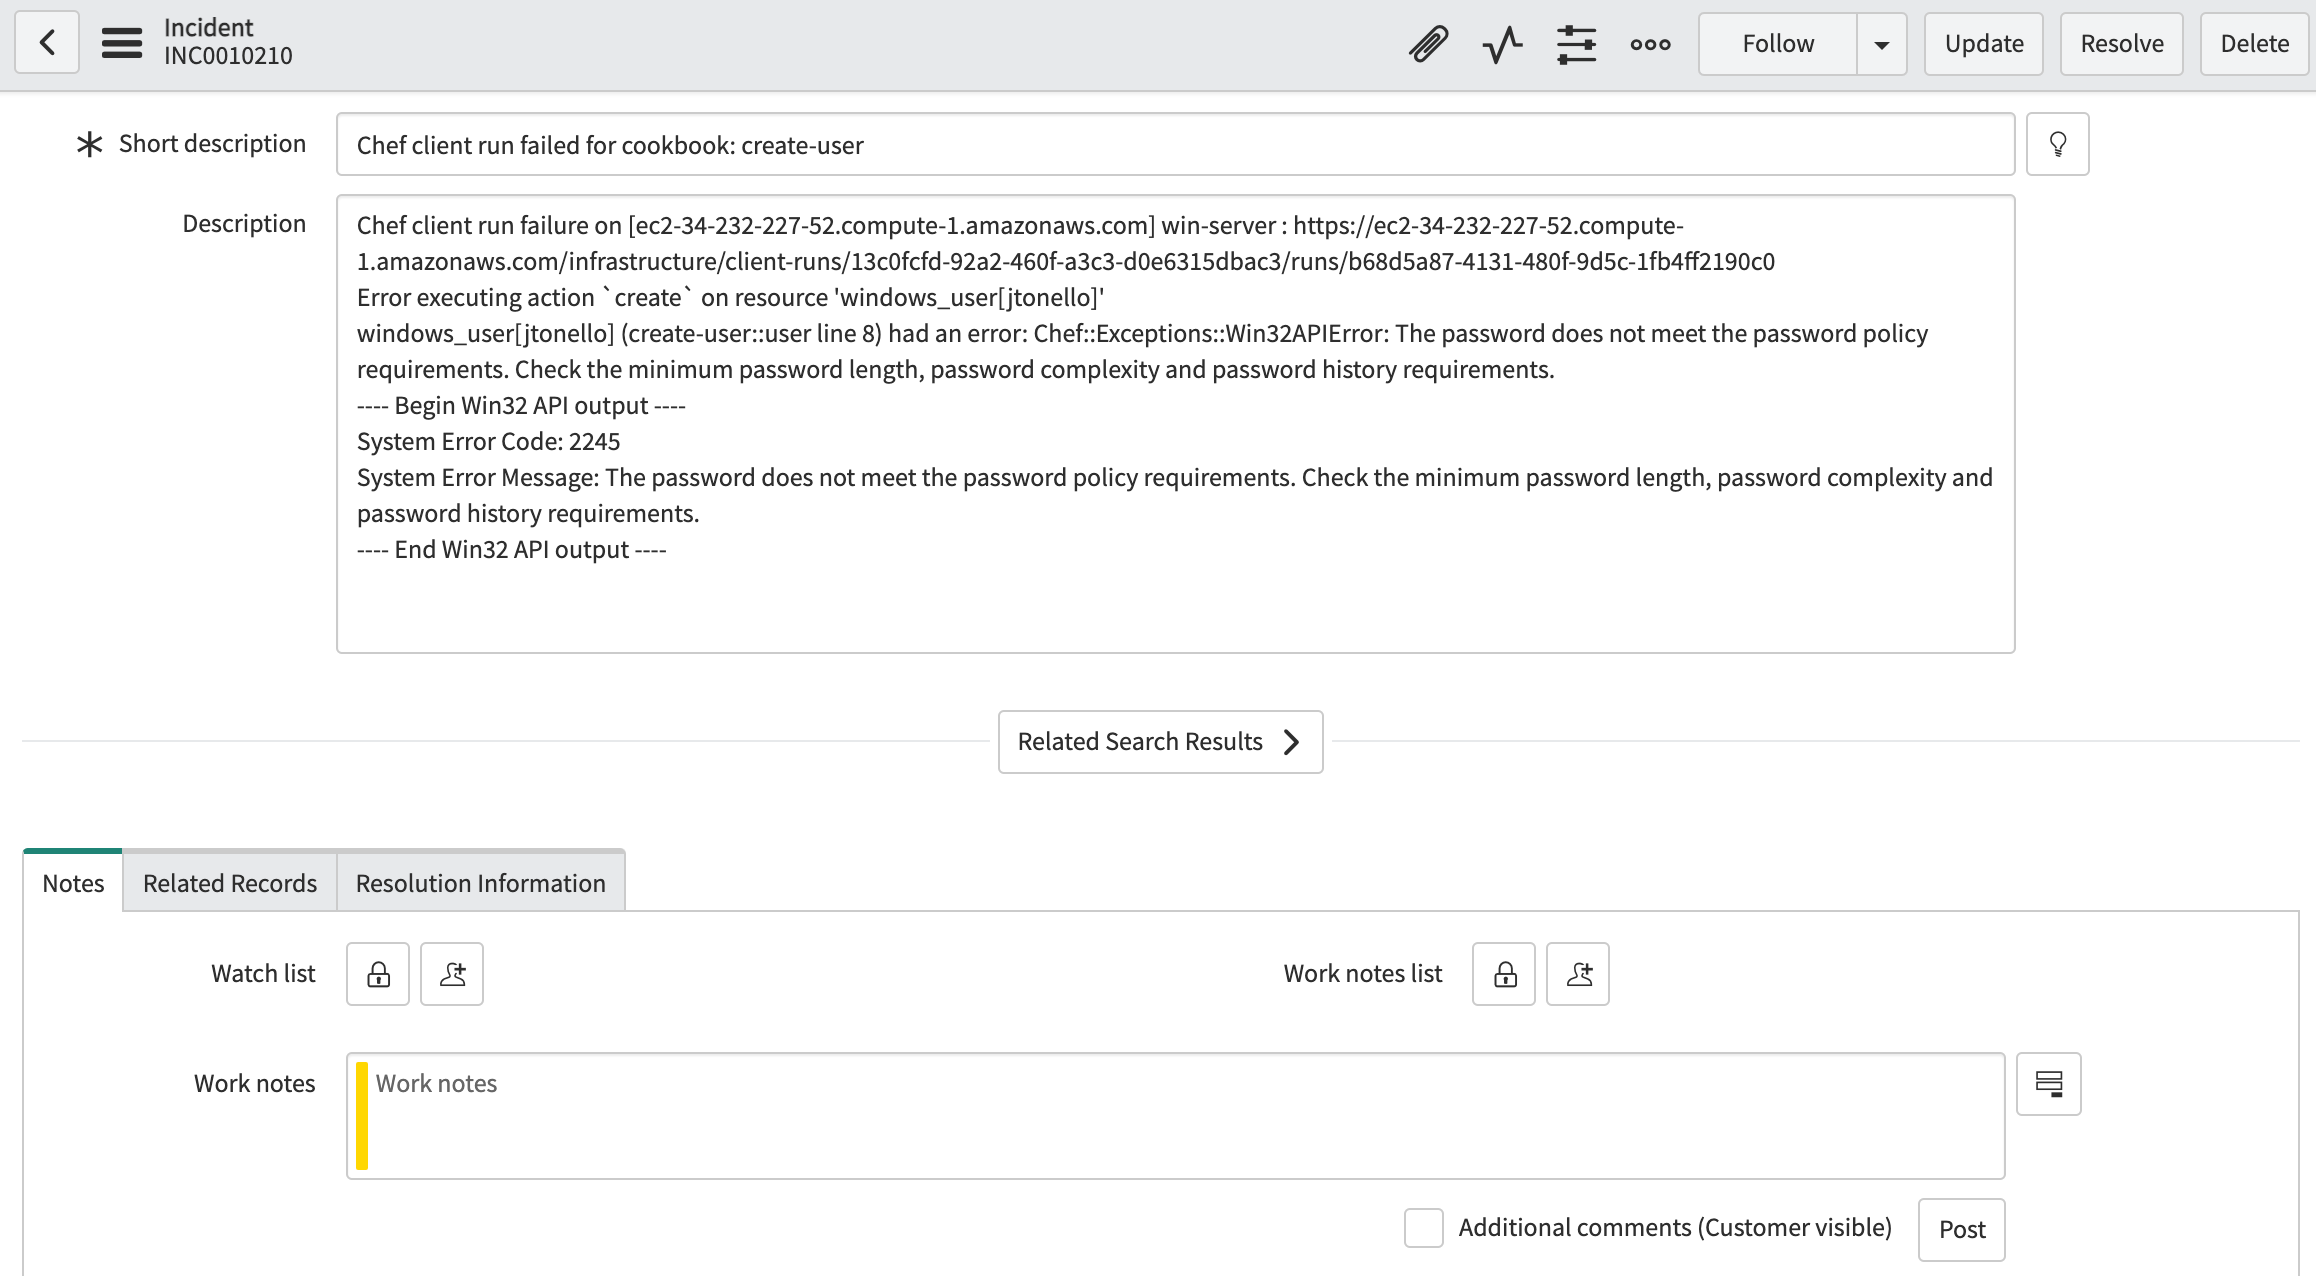Toggle the Watch list lock
This screenshot has height=1276, width=2316.
[x=377, y=973]
